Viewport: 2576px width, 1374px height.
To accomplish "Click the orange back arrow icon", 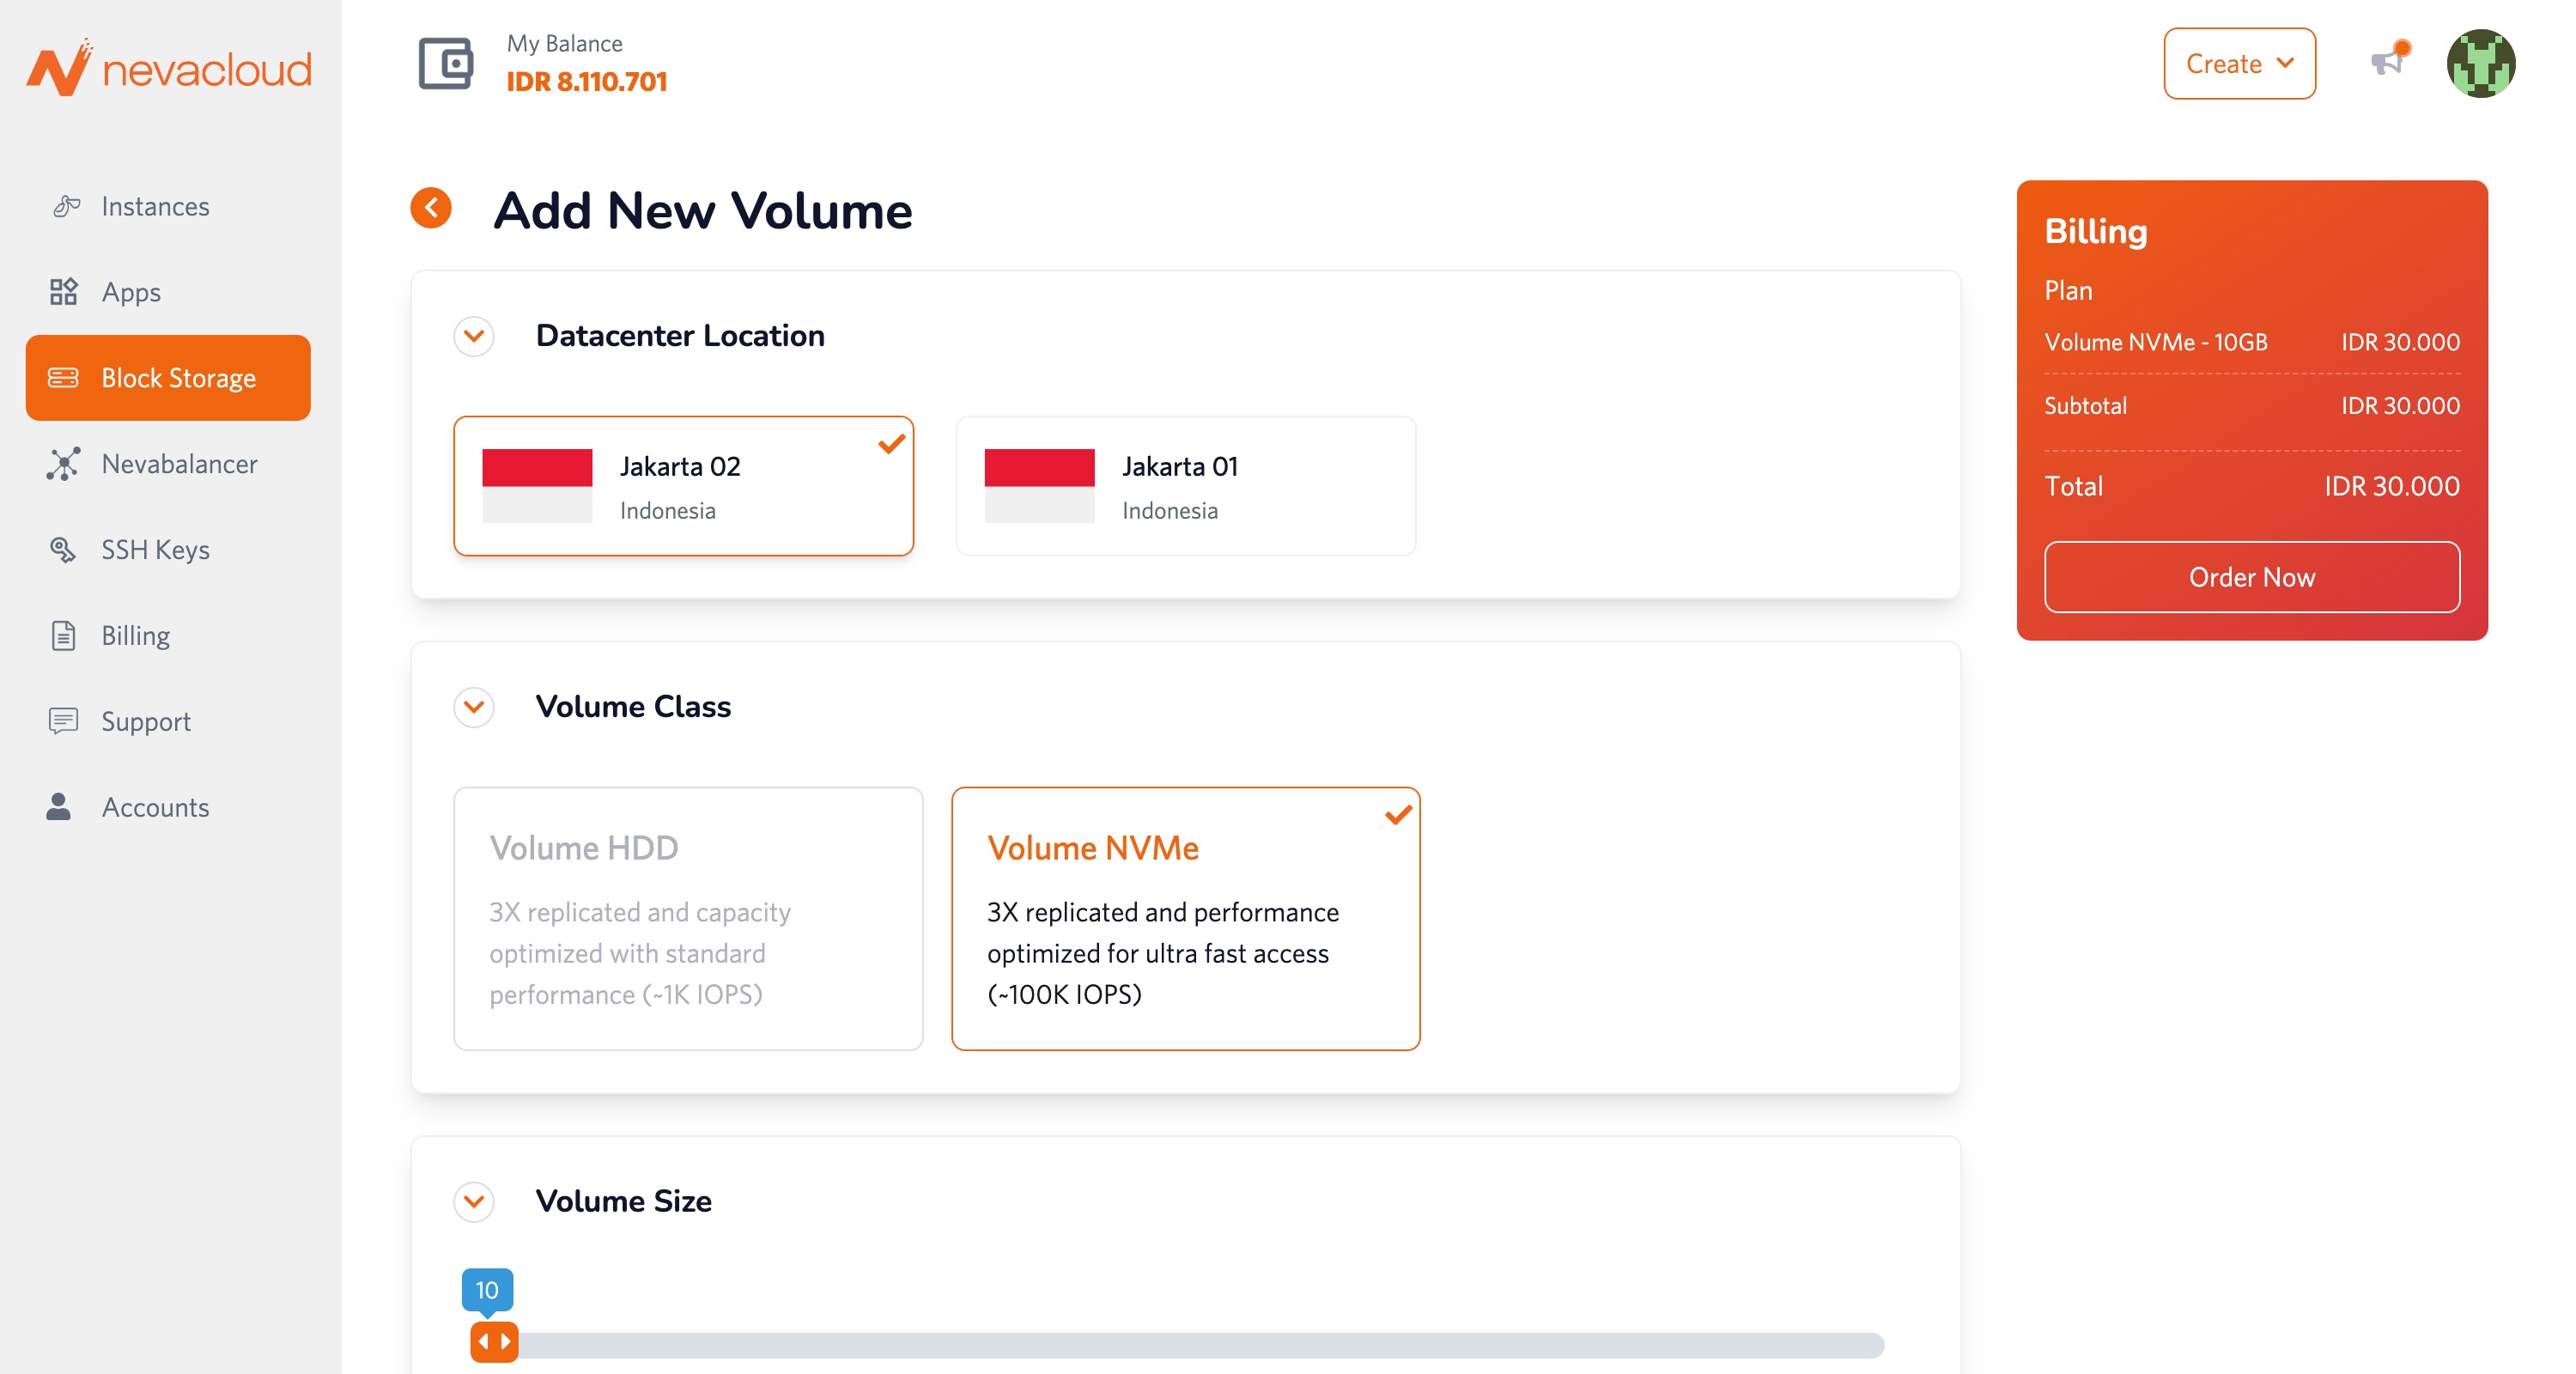I will [431, 208].
